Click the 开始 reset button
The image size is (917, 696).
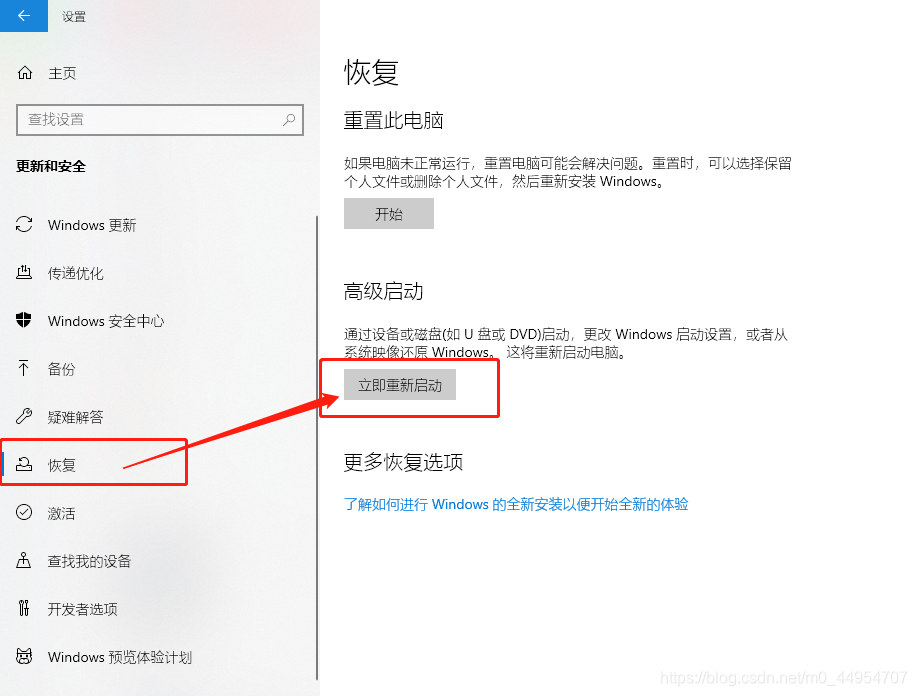(x=389, y=214)
